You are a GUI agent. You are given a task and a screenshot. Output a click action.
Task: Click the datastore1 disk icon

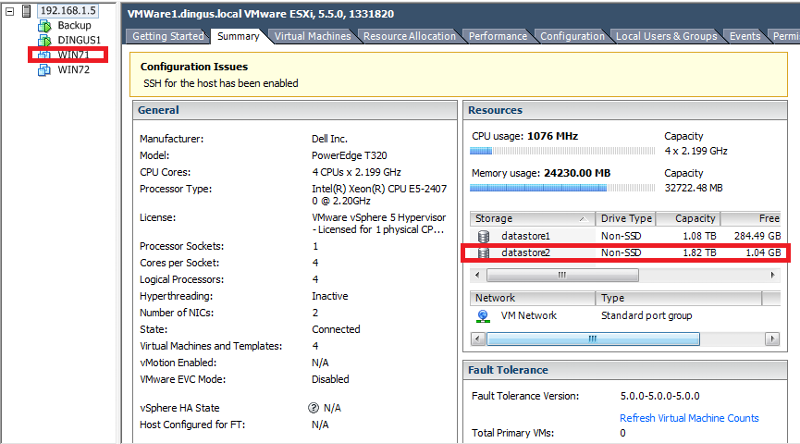(483, 236)
